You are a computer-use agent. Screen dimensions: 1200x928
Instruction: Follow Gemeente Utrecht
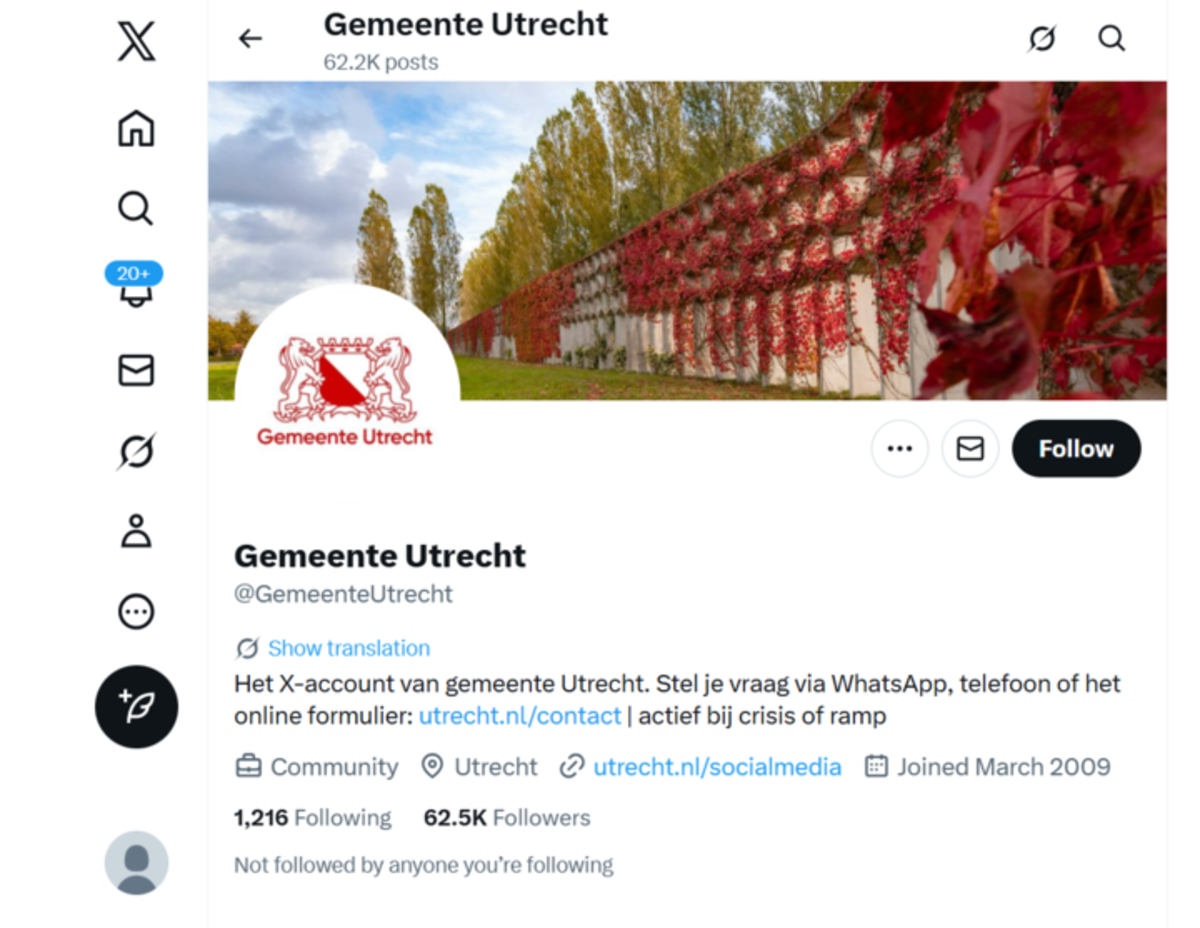(1076, 449)
